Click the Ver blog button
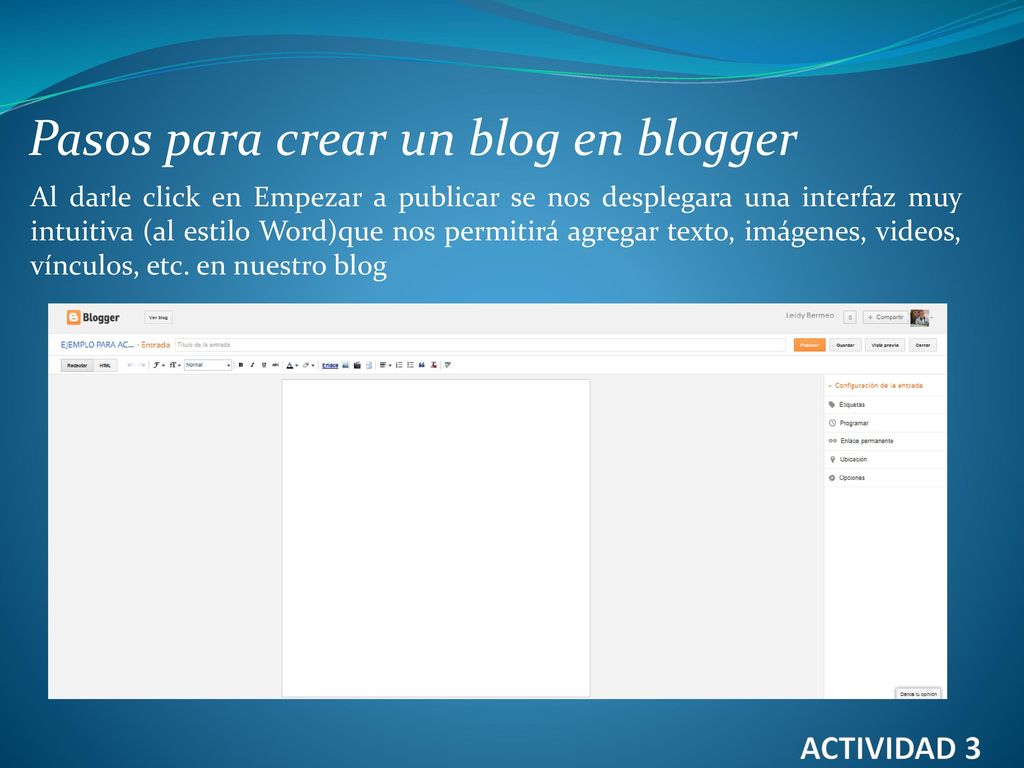Viewport: 1024px width, 768px height. pyautogui.click(x=158, y=318)
